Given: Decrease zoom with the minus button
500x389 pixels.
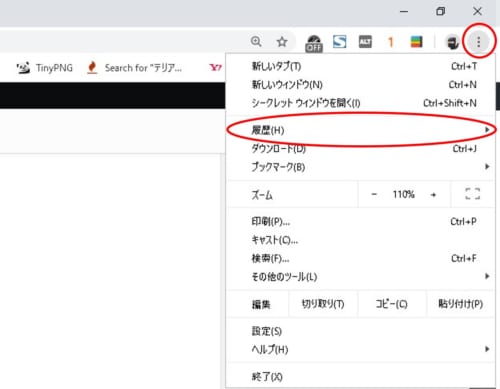Looking at the screenshot, I should click(x=374, y=194).
